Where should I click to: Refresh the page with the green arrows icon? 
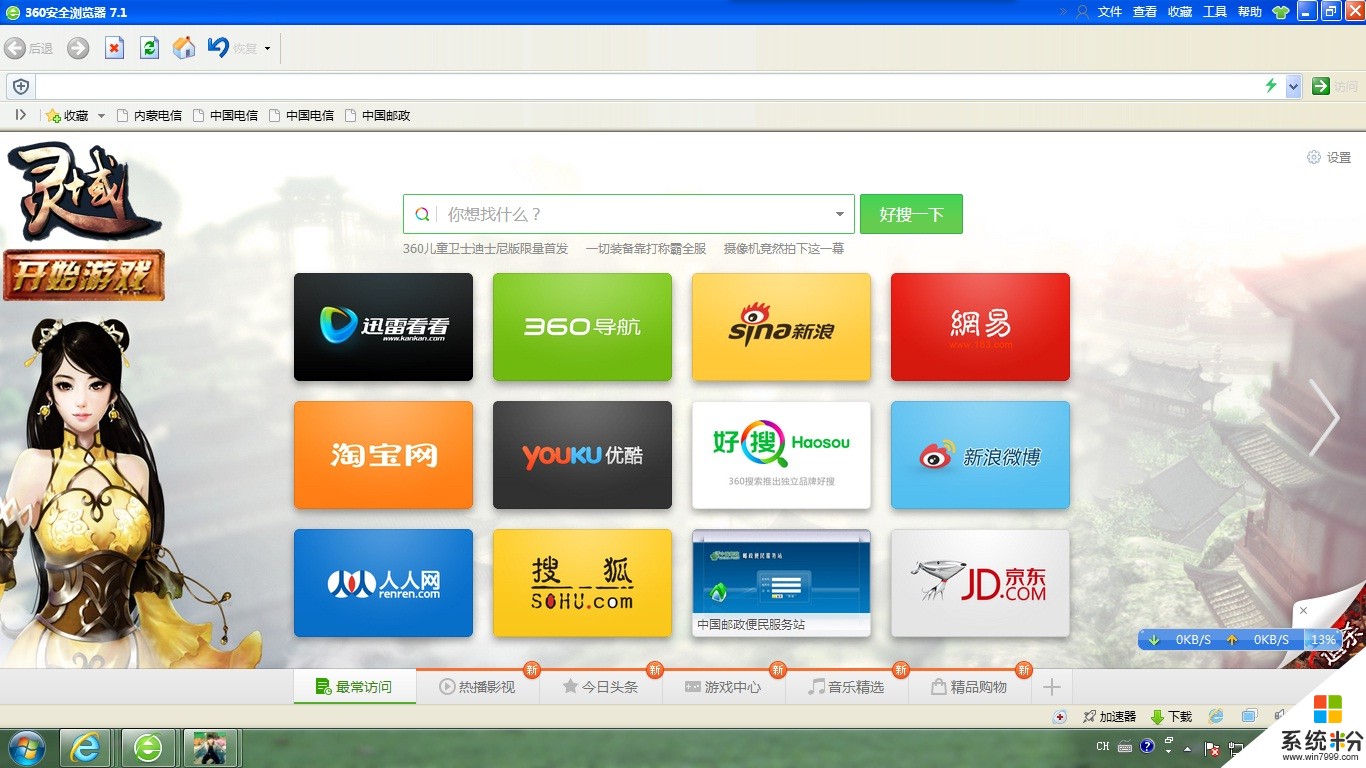pyautogui.click(x=149, y=48)
